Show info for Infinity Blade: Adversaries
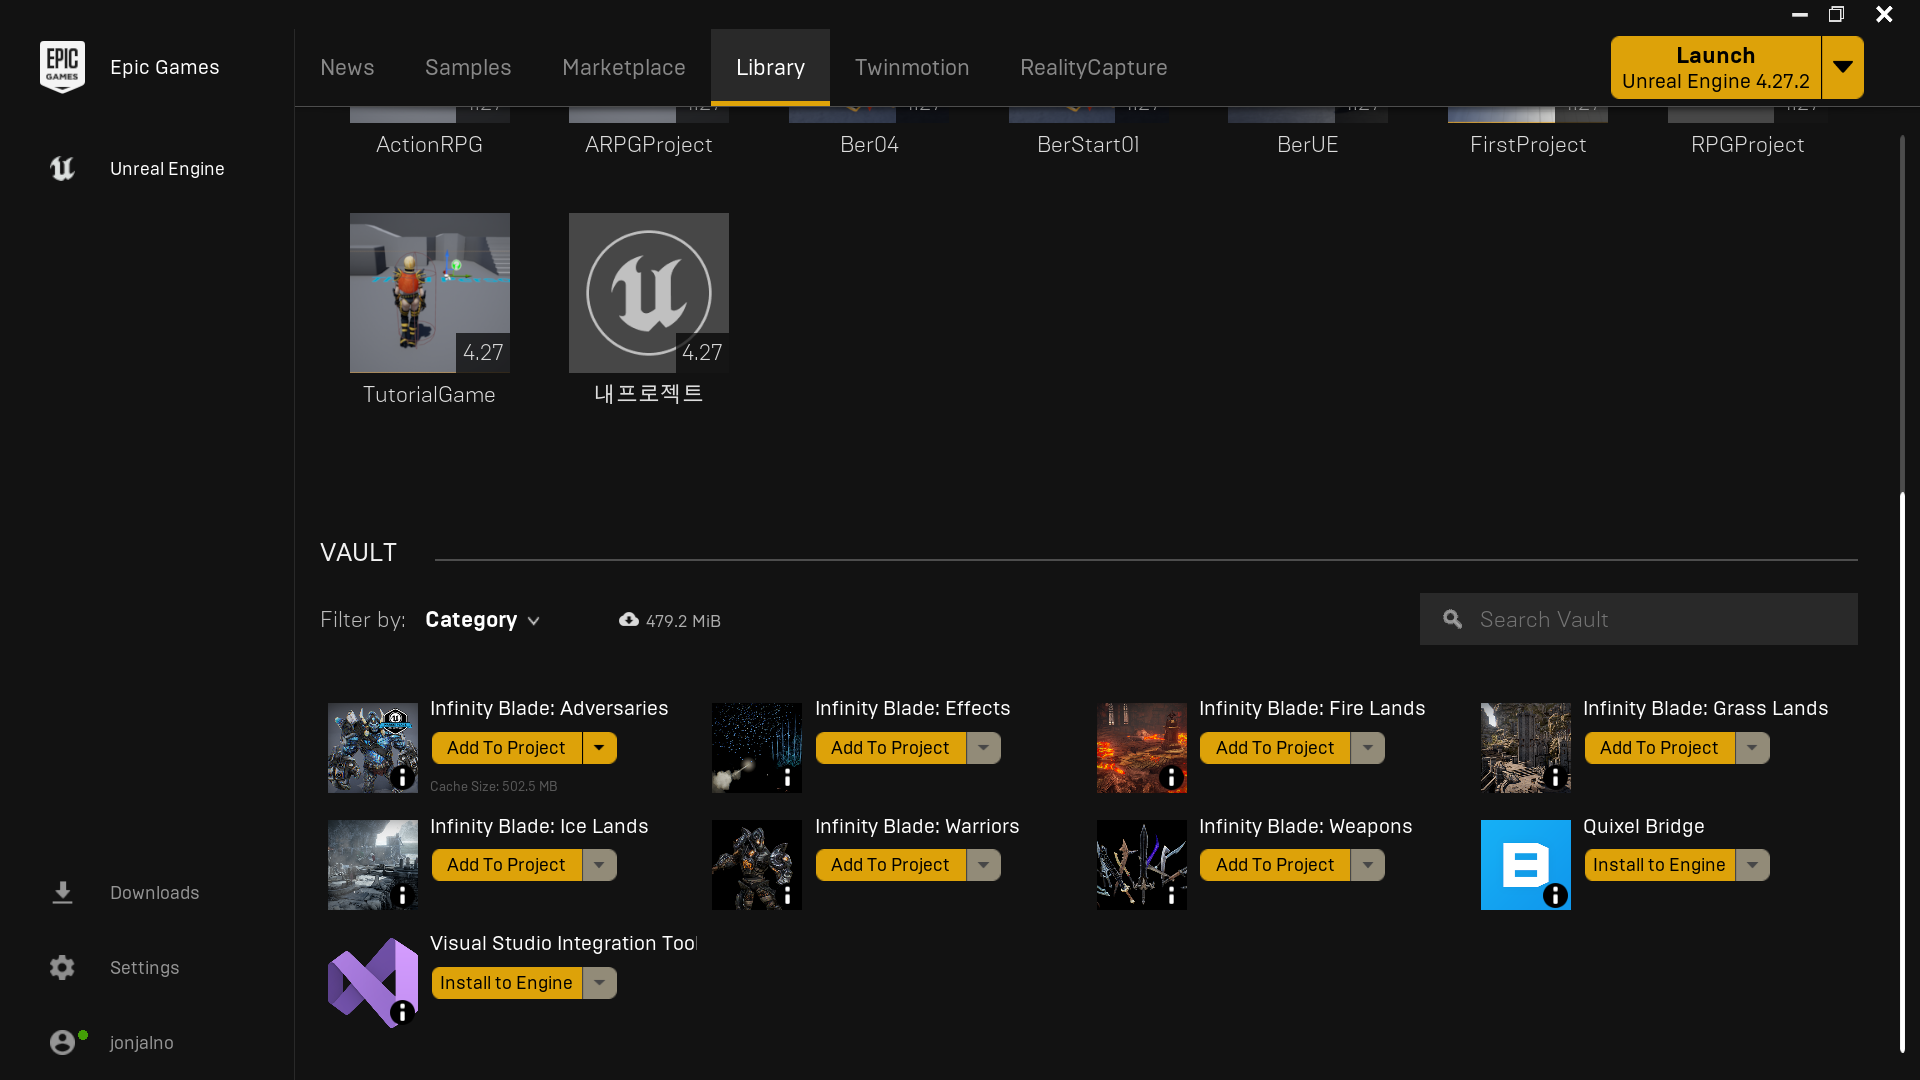The image size is (1920, 1080). 402,777
